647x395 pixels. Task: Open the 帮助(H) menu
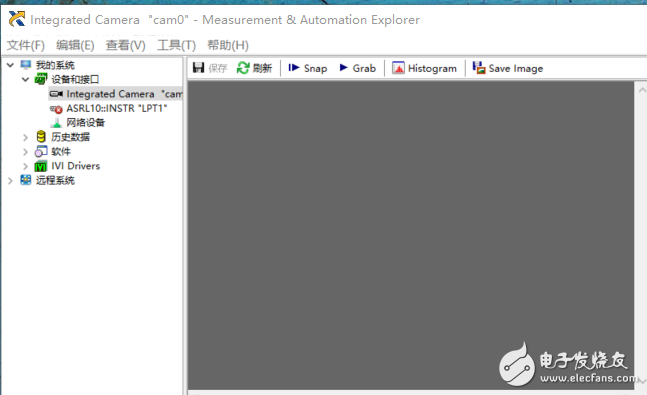pos(228,45)
